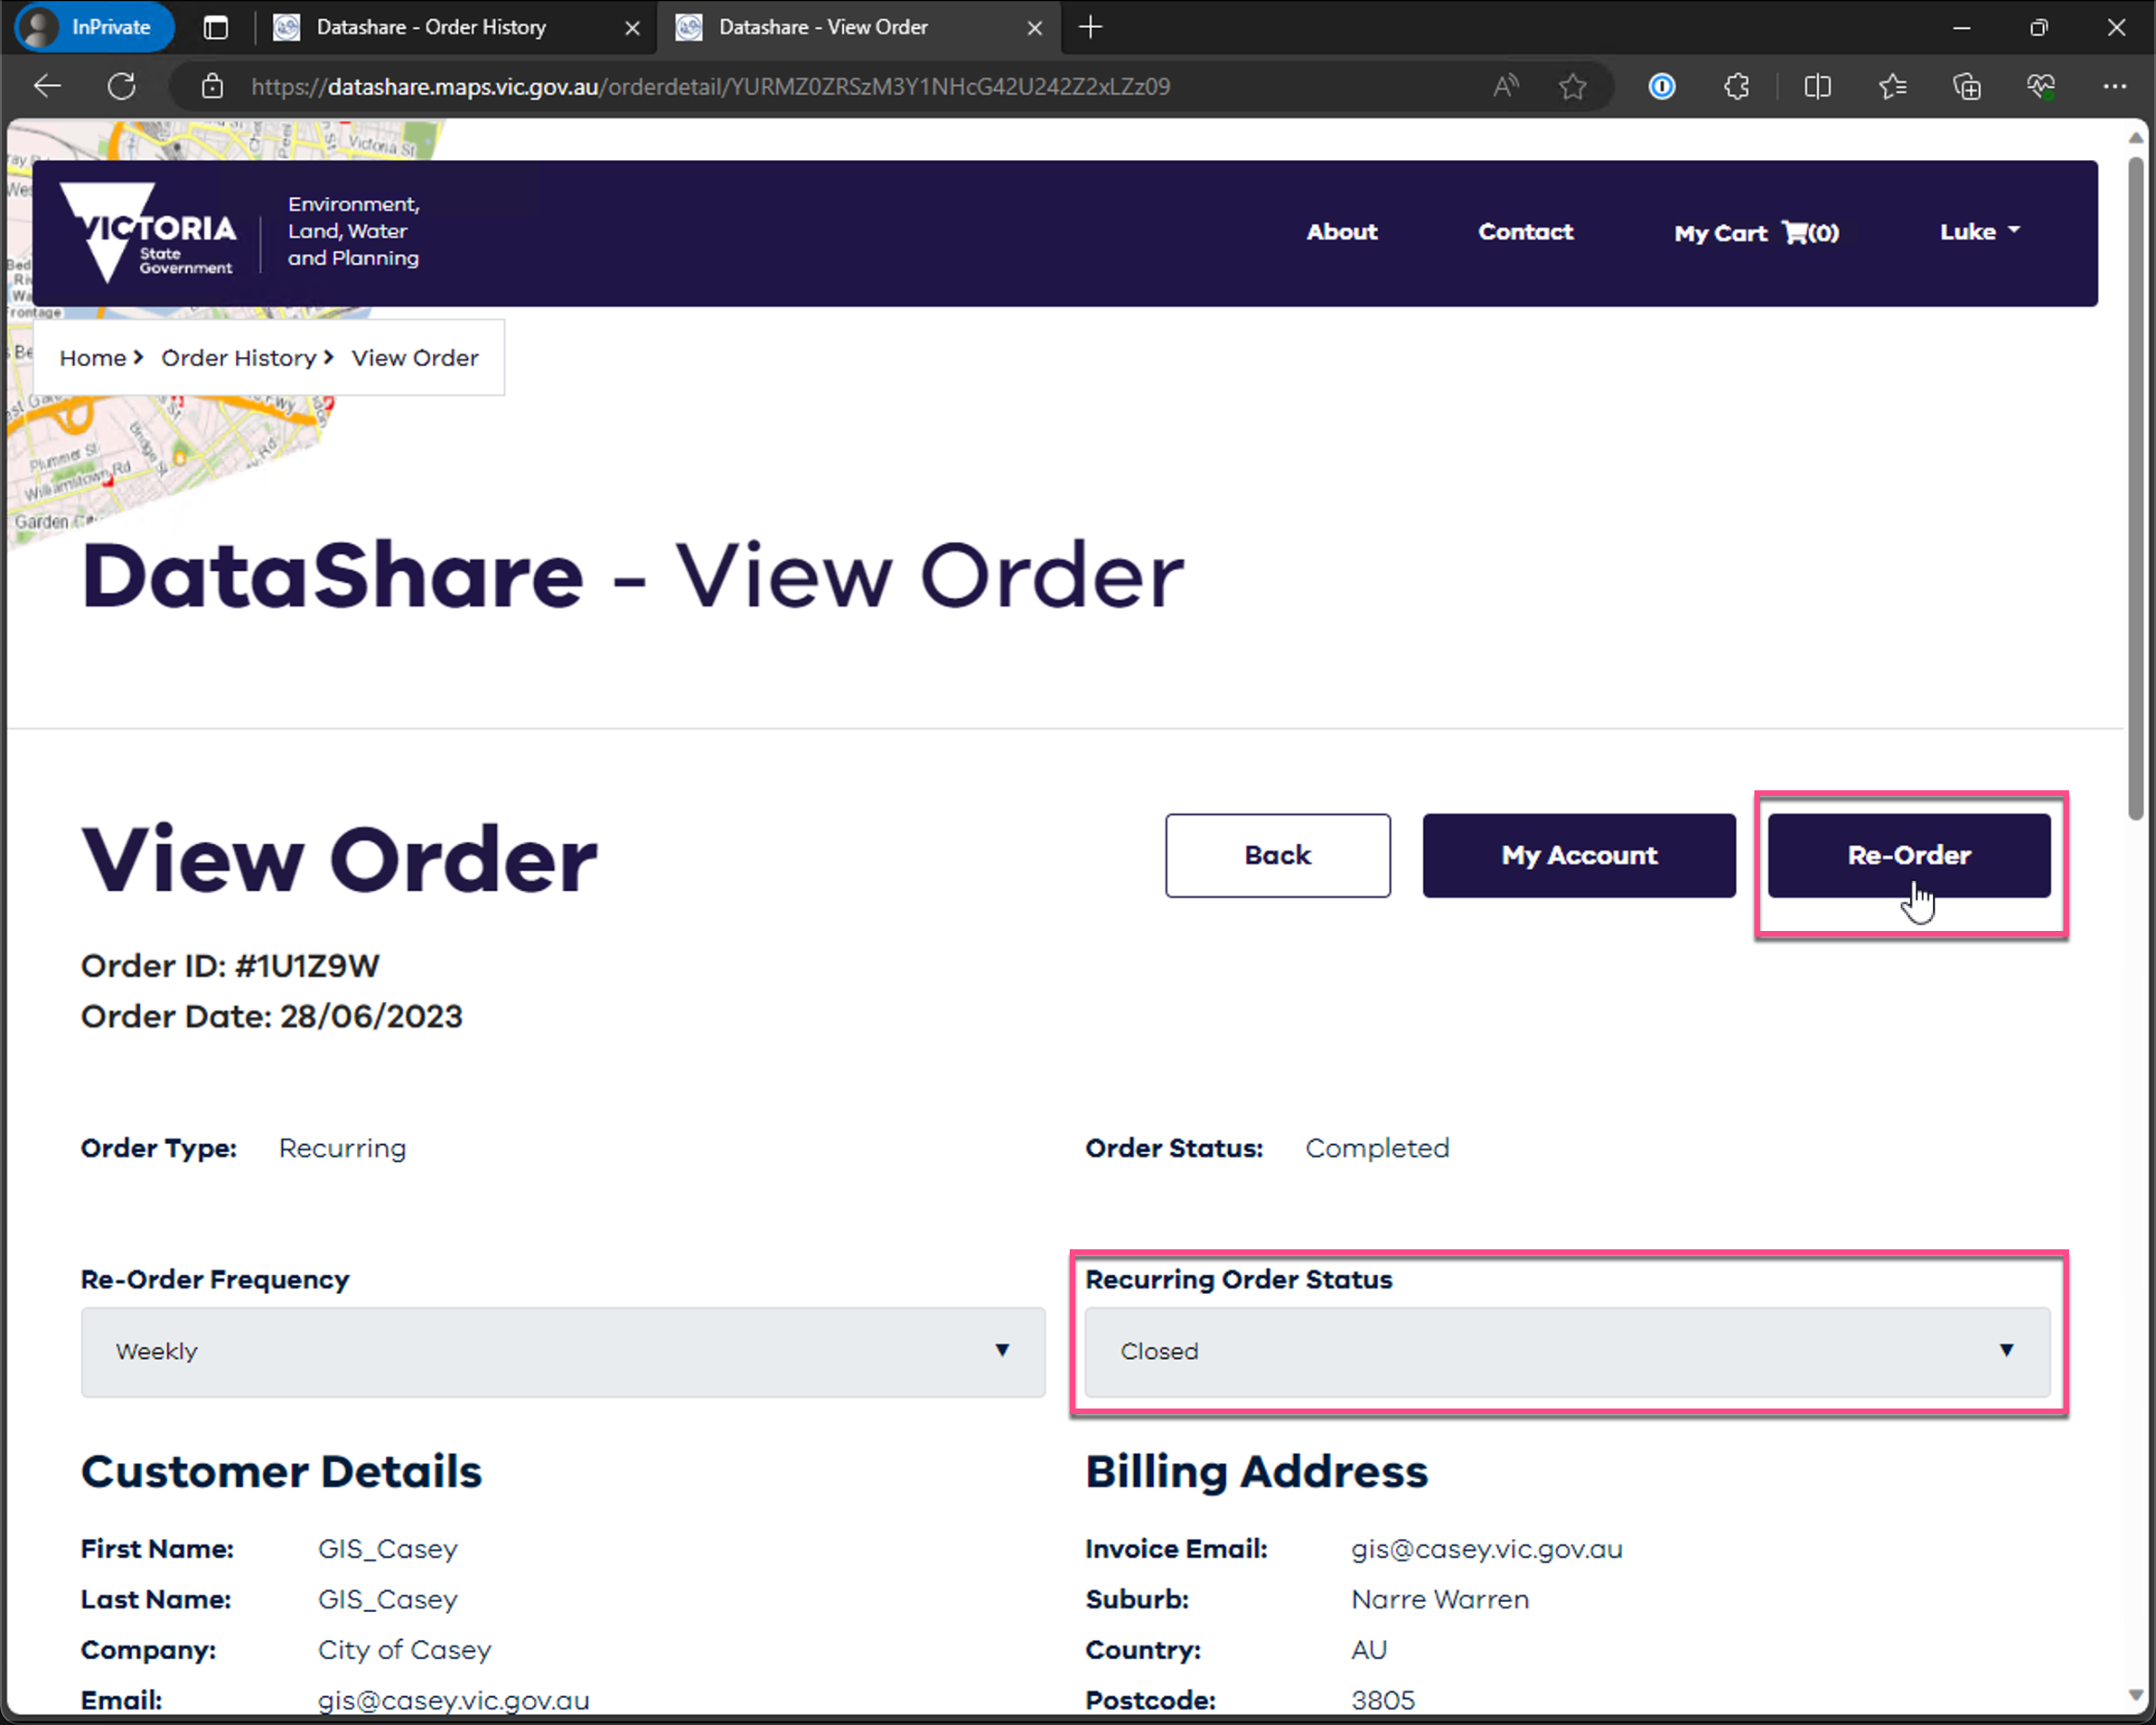Open the Collections icon
This screenshot has width=2156, height=1725.
[1967, 87]
